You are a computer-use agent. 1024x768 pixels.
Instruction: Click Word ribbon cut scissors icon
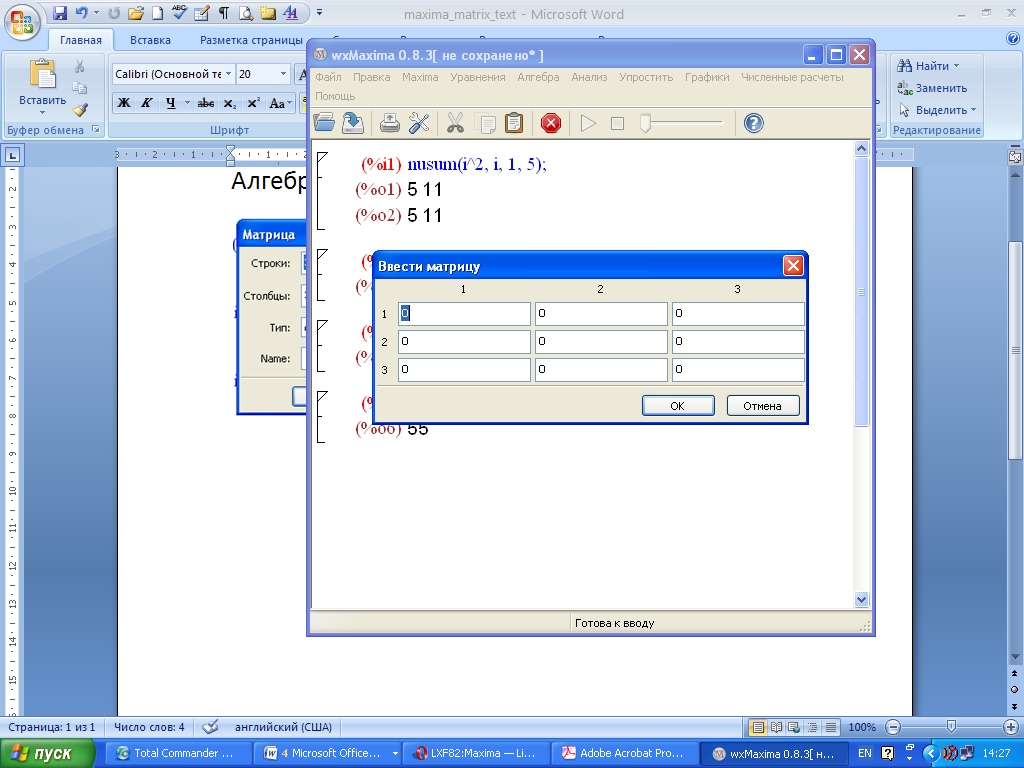pyautogui.click(x=80, y=66)
